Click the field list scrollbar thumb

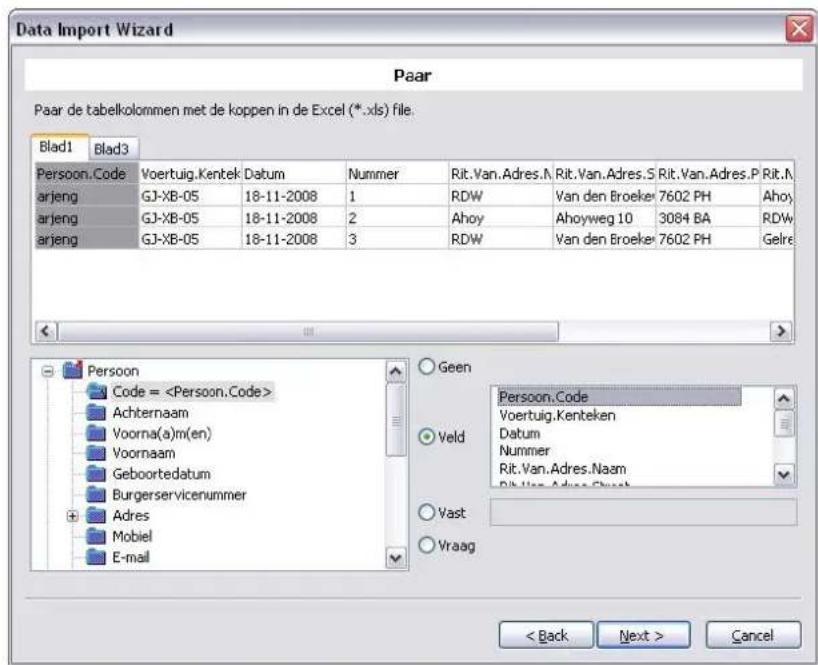click(x=784, y=423)
